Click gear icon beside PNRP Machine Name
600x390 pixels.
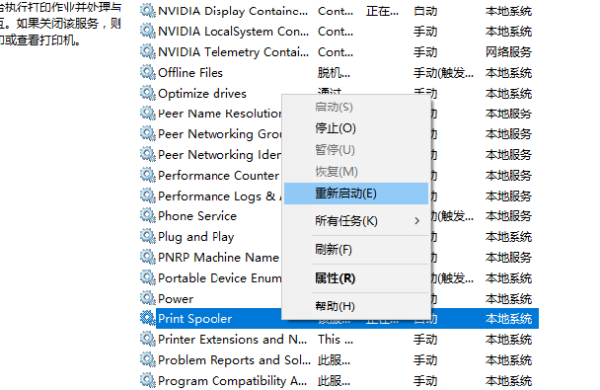[x=148, y=257]
